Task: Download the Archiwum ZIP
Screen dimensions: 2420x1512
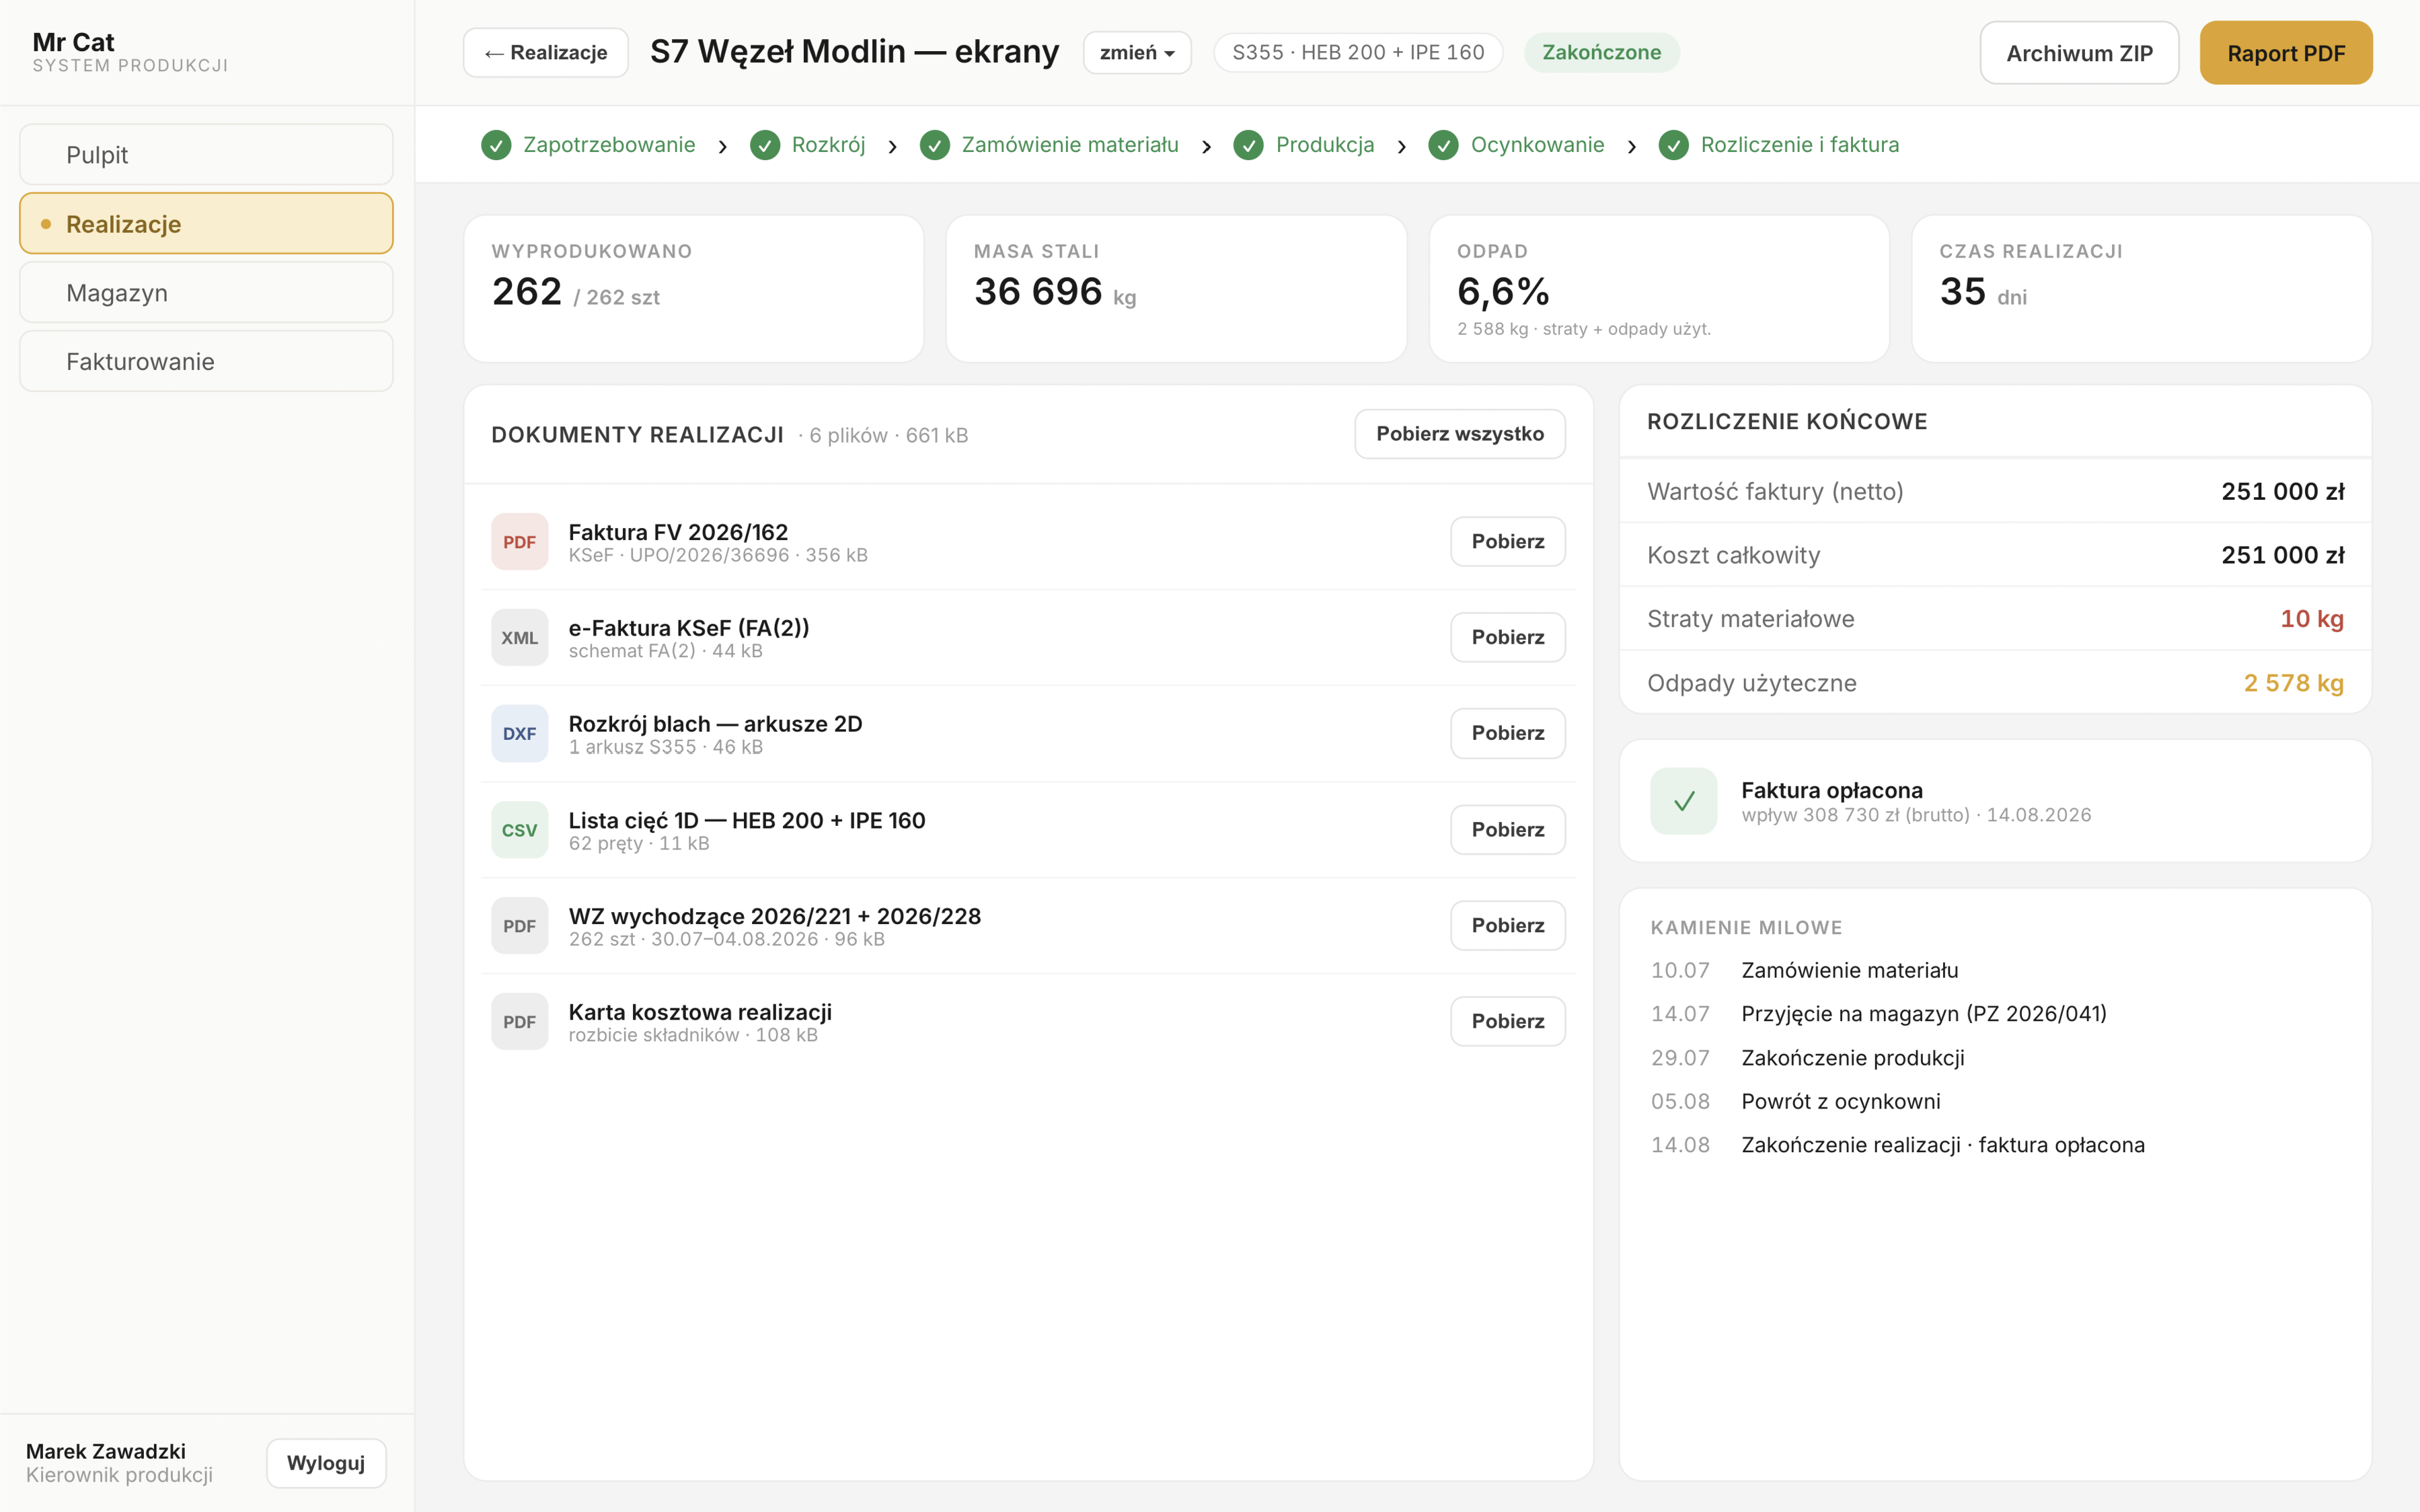Action: click(2079, 53)
